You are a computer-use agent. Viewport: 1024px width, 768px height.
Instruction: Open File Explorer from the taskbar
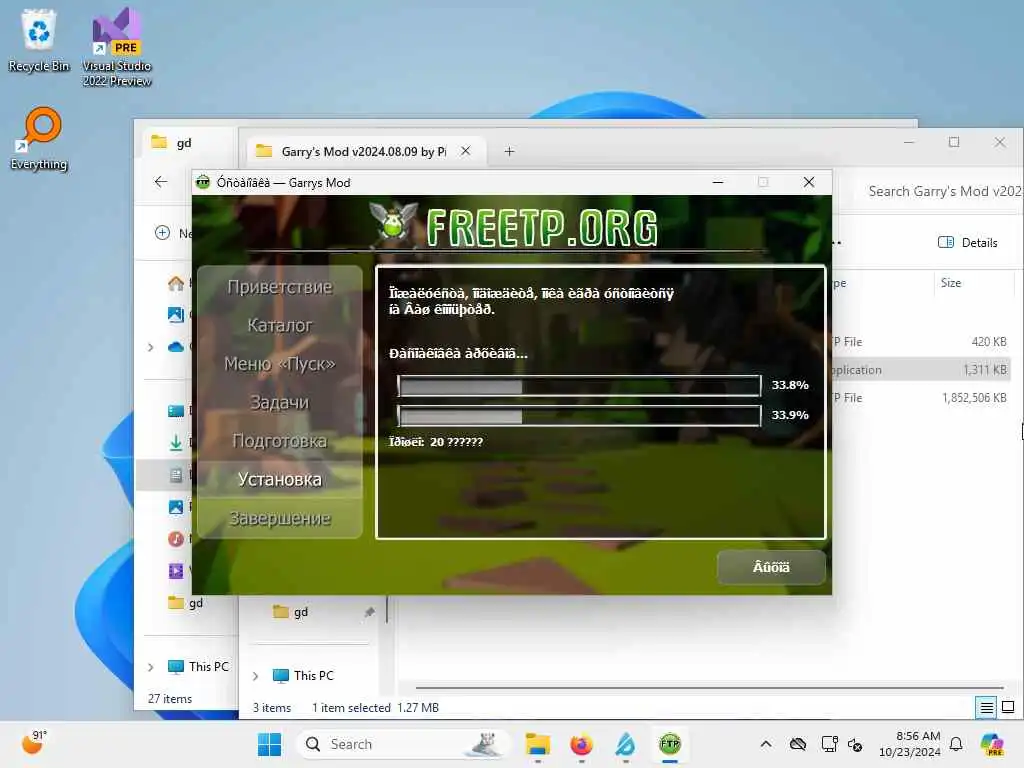pos(537,744)
